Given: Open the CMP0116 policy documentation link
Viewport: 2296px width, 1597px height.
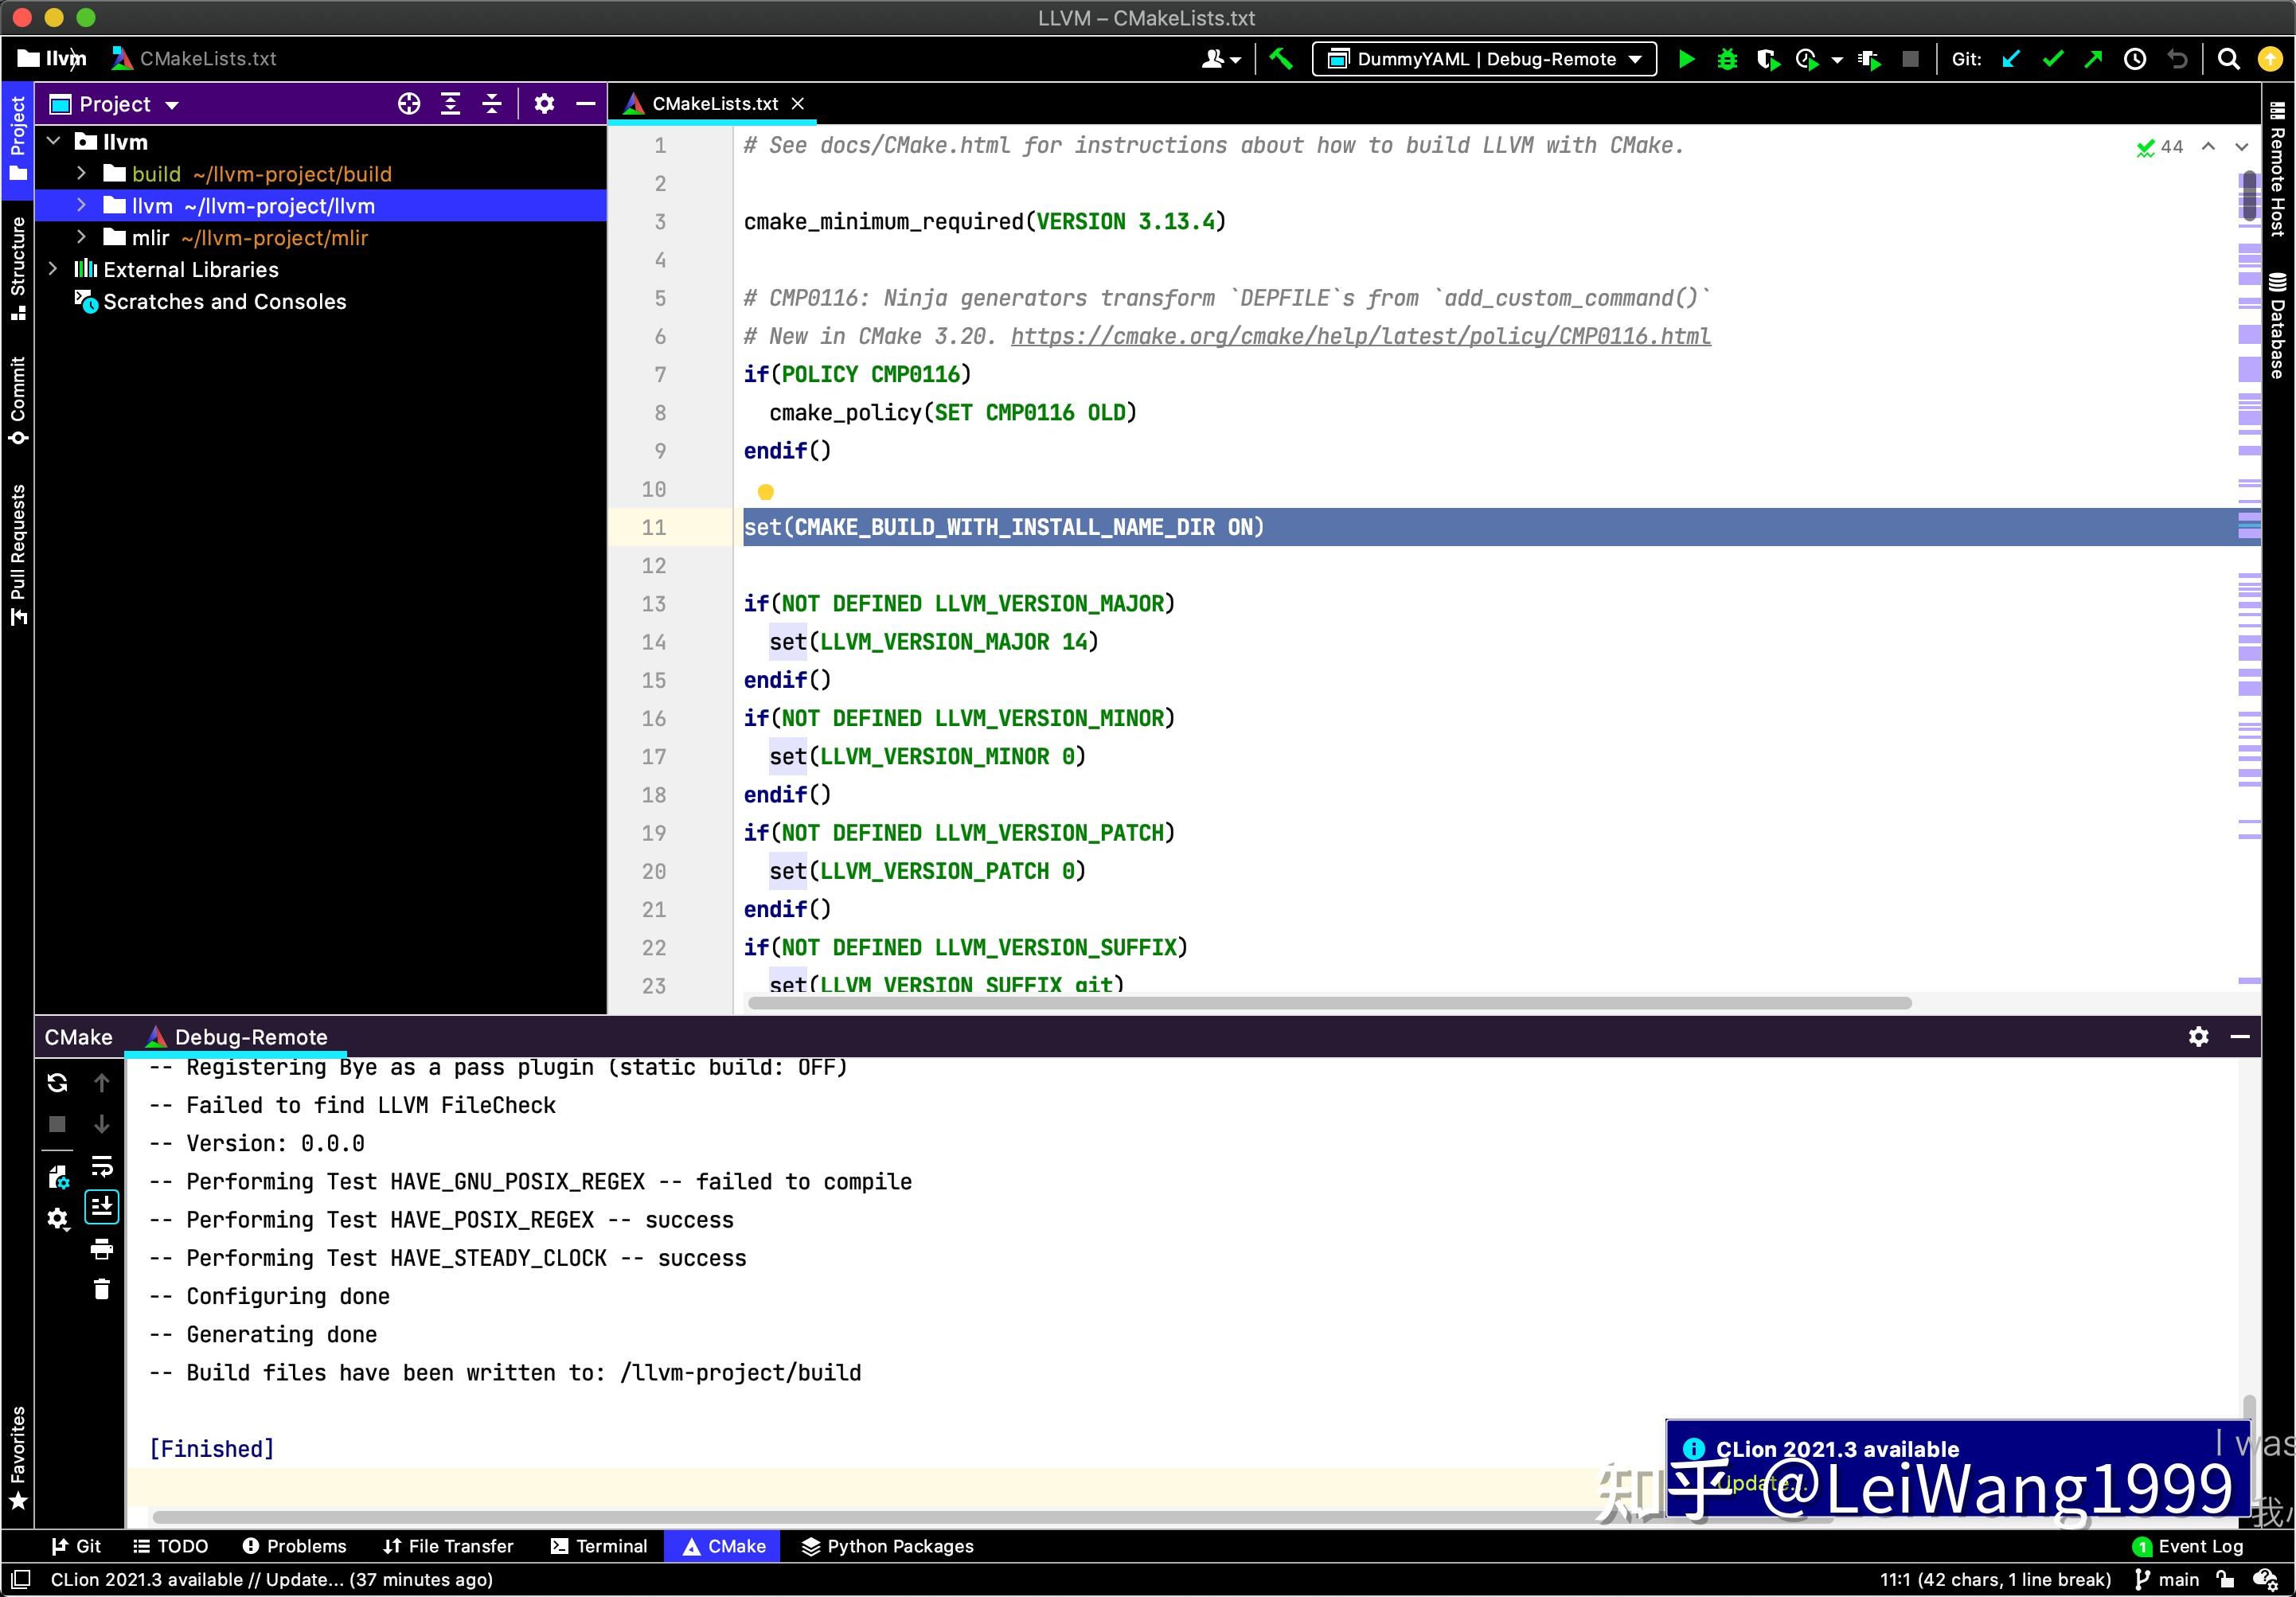Looking at the screenshot, I should click(x=1360, y=336).
